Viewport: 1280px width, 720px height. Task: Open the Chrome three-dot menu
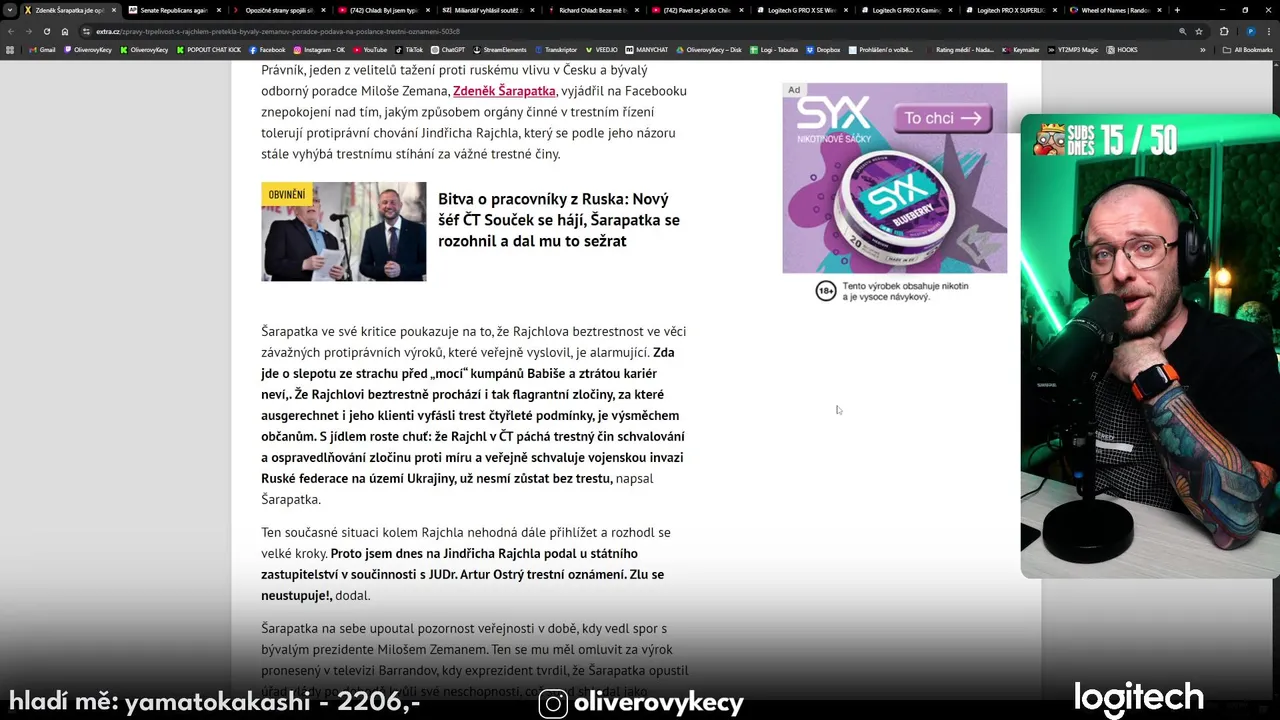[1269, 31]
